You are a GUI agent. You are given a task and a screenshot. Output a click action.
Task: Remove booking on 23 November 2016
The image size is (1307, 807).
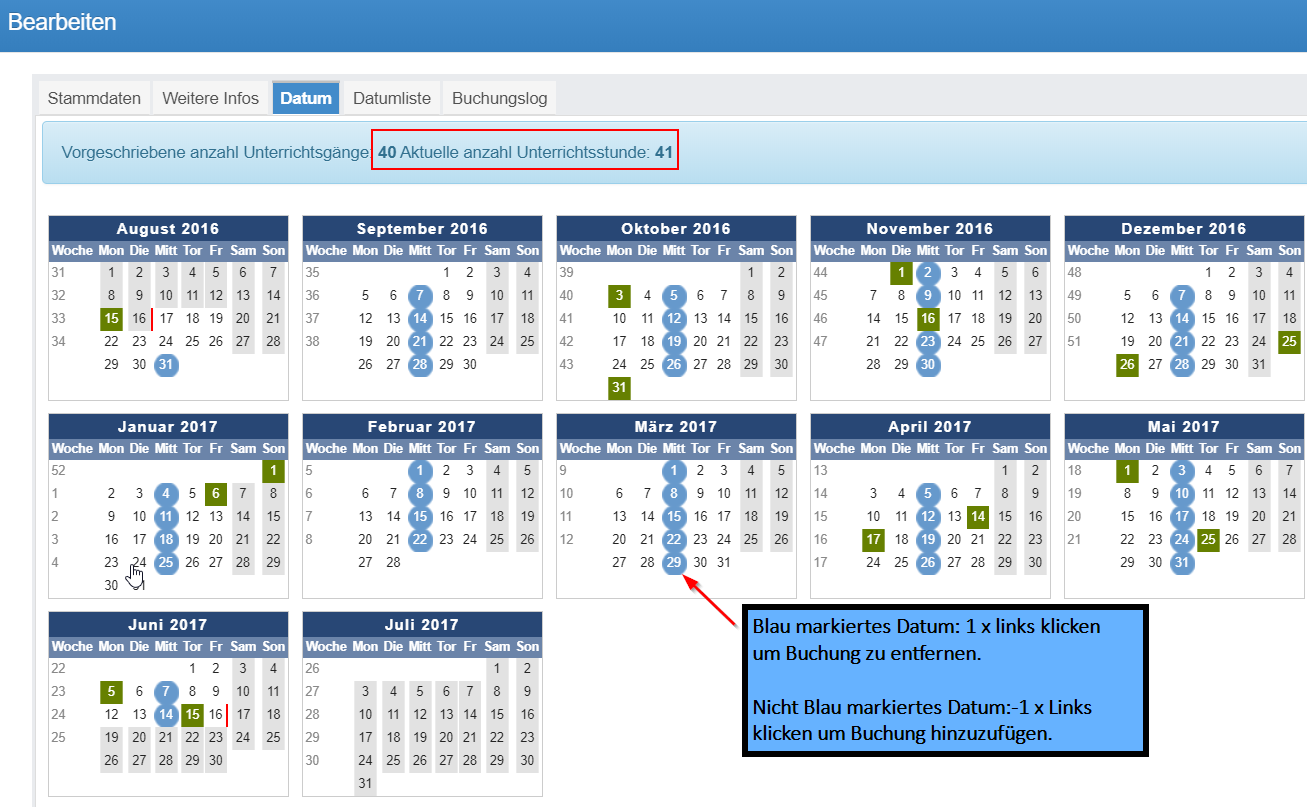click(x=928, y=342)
